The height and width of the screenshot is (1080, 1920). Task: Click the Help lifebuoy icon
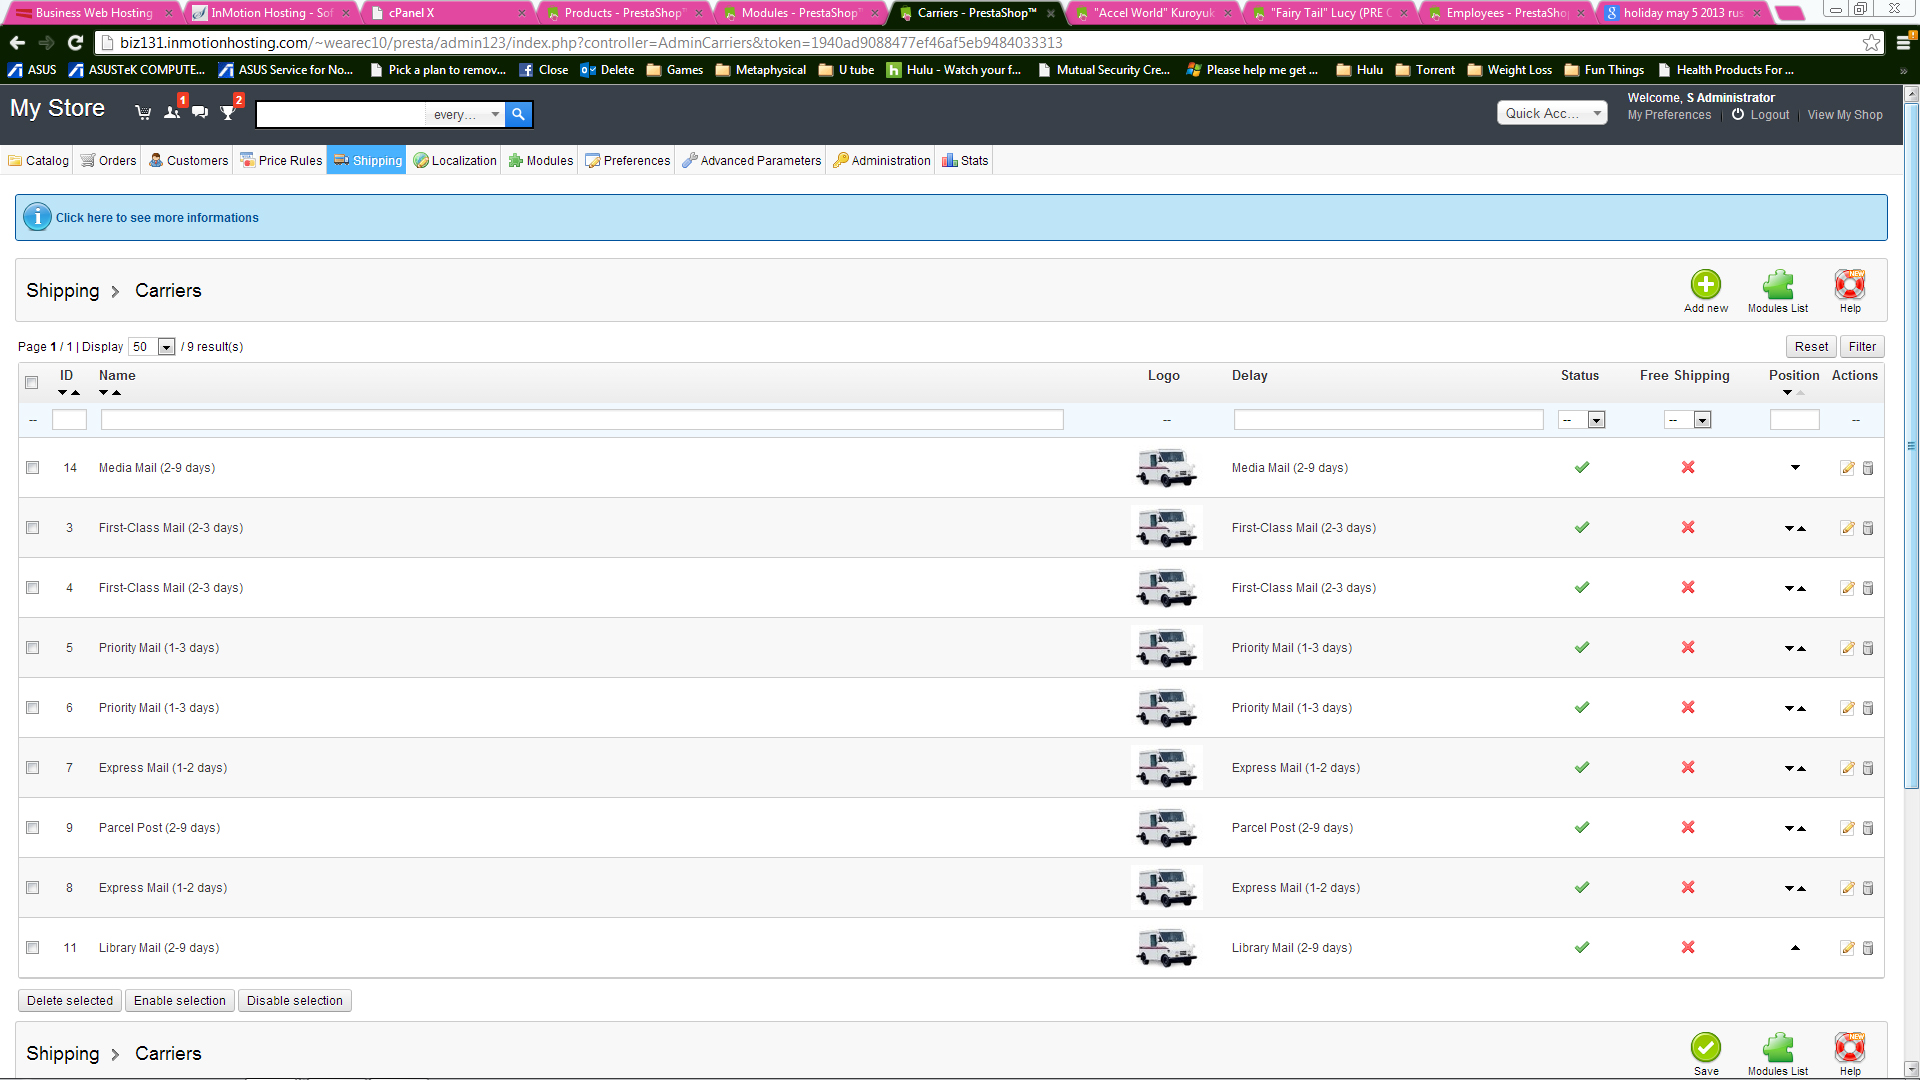(x=1849, y=285)
